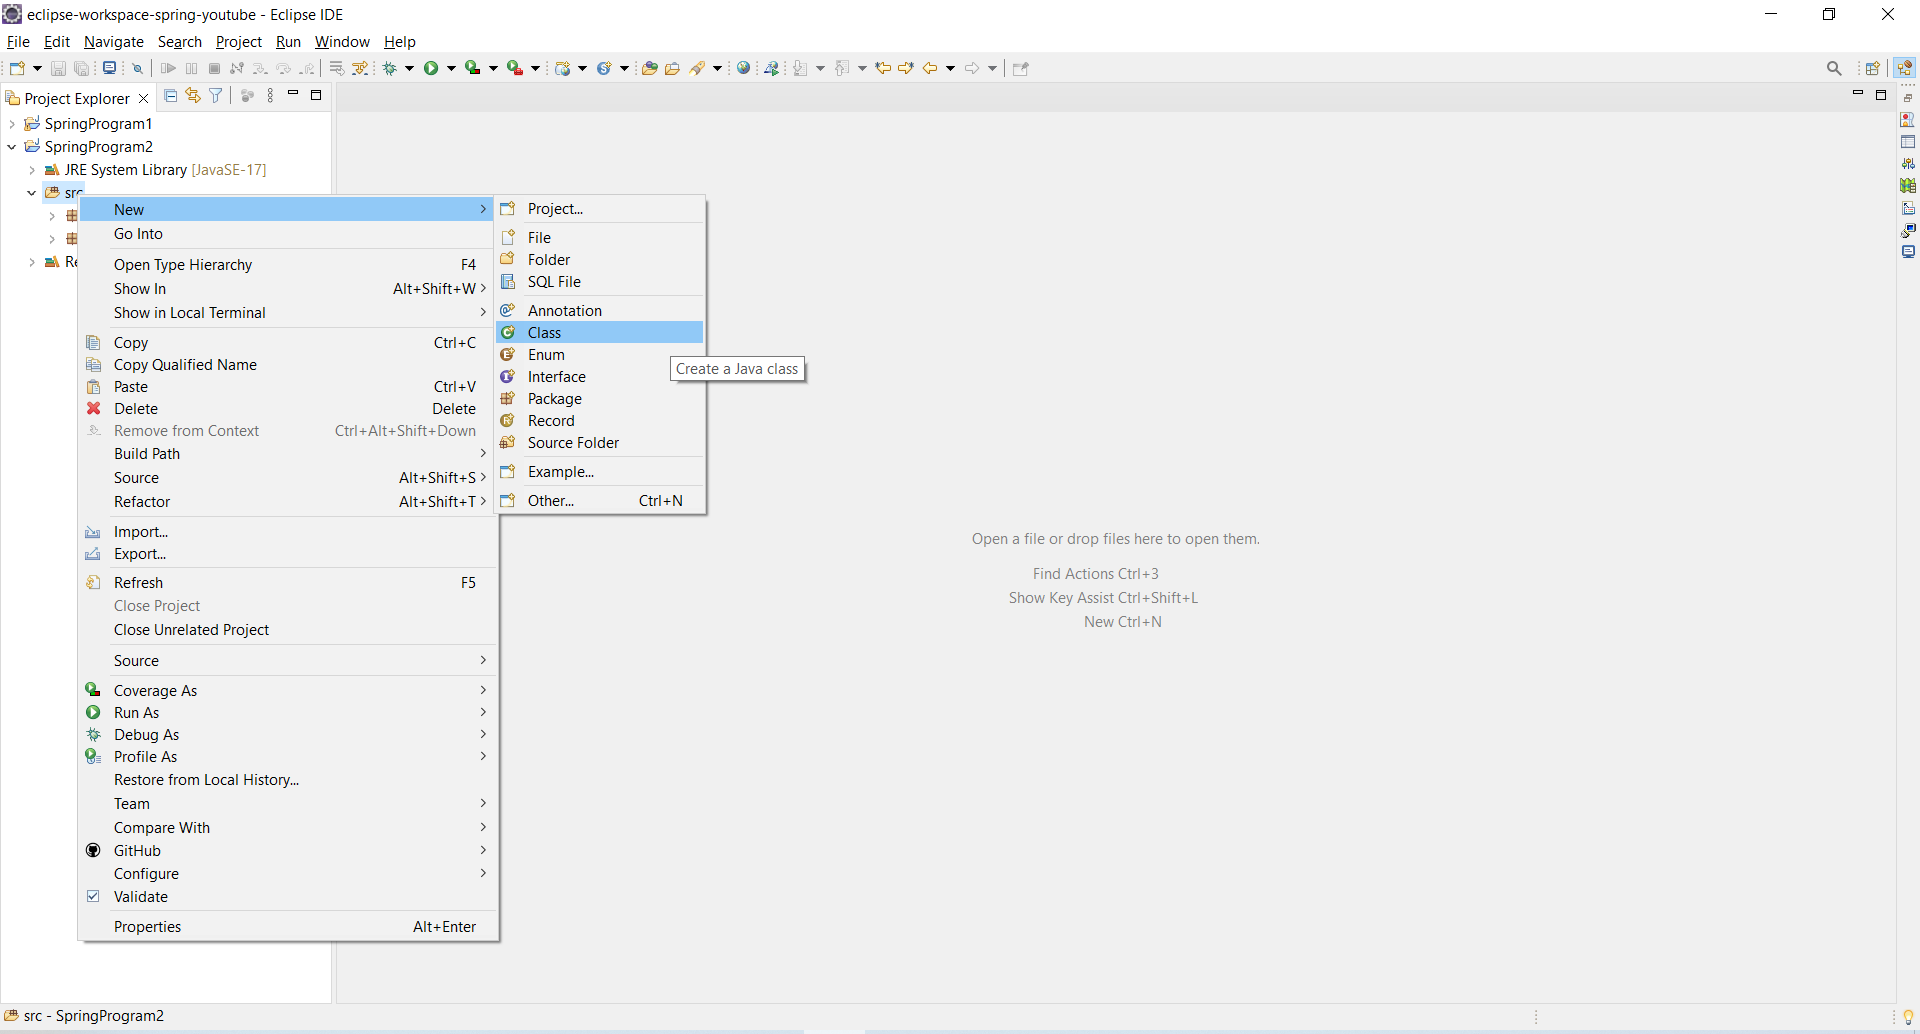The width and height of the screenshot is (1920, 1034).
Task: Click the Debug bug icon
Action: (389, 68)
